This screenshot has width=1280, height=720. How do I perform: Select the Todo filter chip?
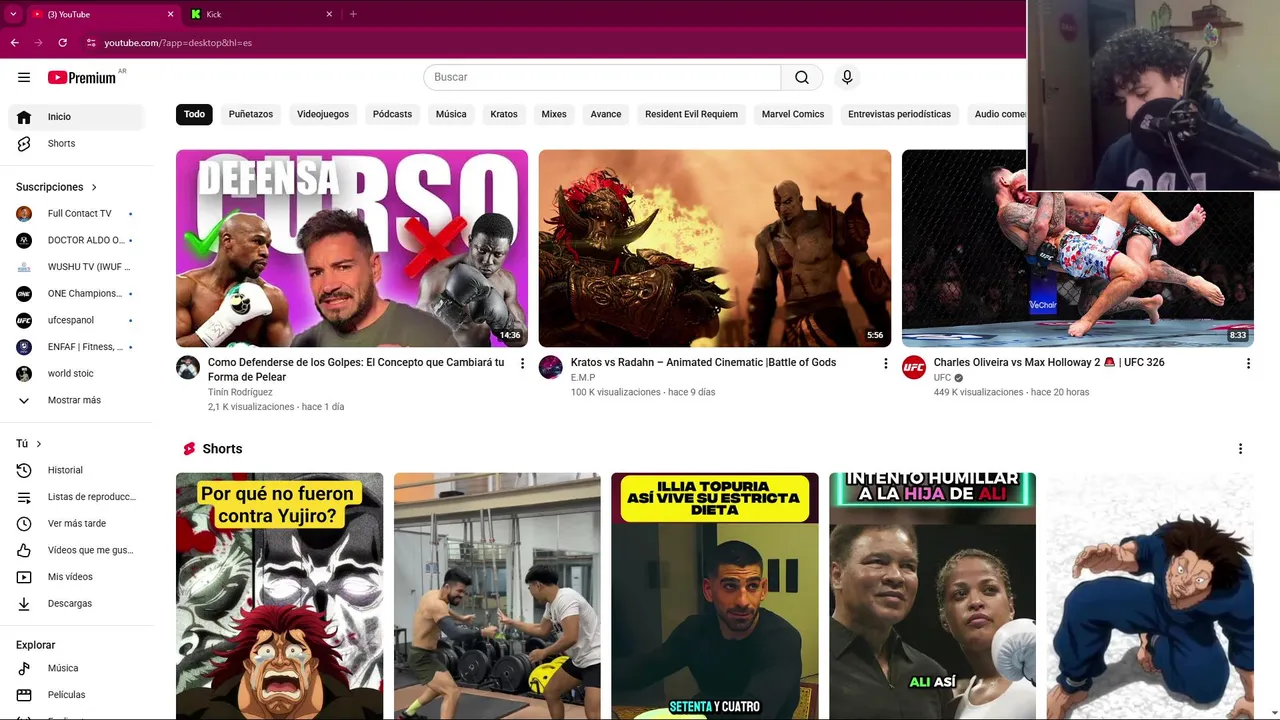194,114
